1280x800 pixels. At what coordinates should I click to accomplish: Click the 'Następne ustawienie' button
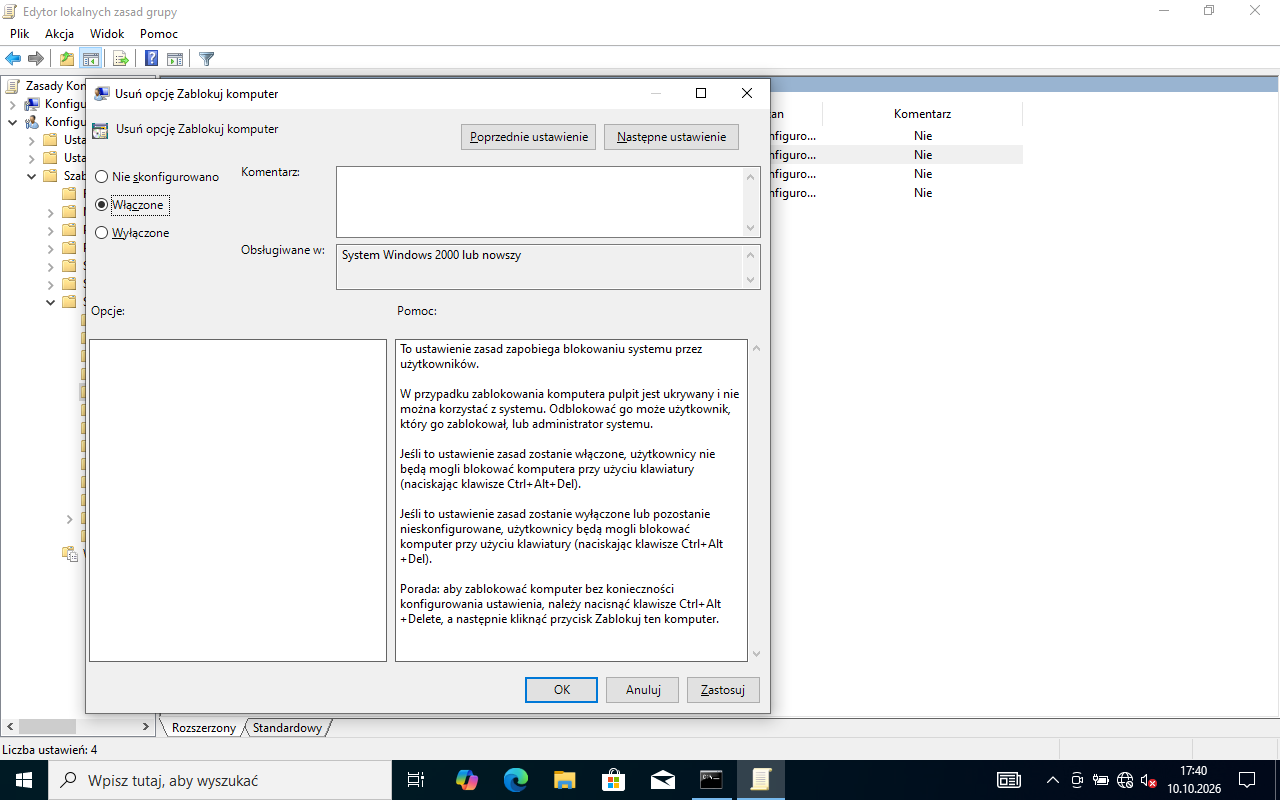[x=672, y=137]
